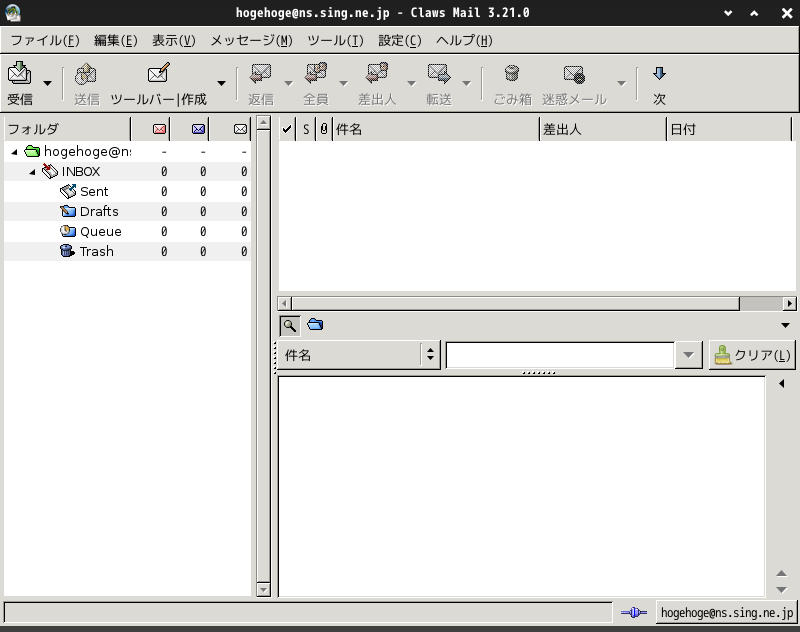Select the Sent folder

tap(94, 192)
